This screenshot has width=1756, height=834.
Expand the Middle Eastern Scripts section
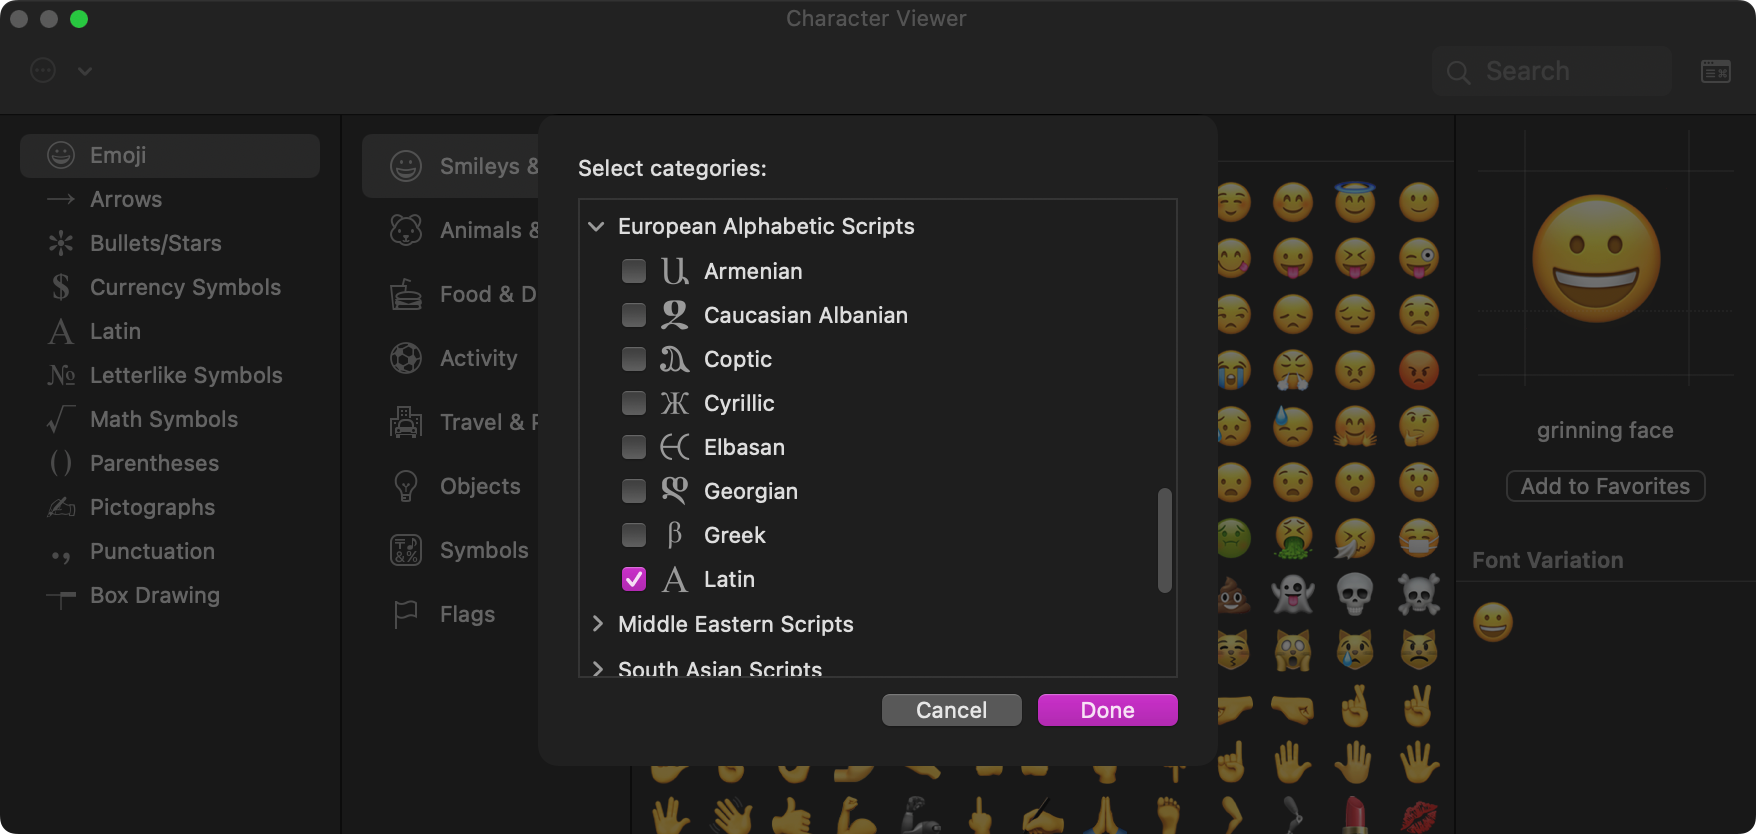(x=597, y=624)
